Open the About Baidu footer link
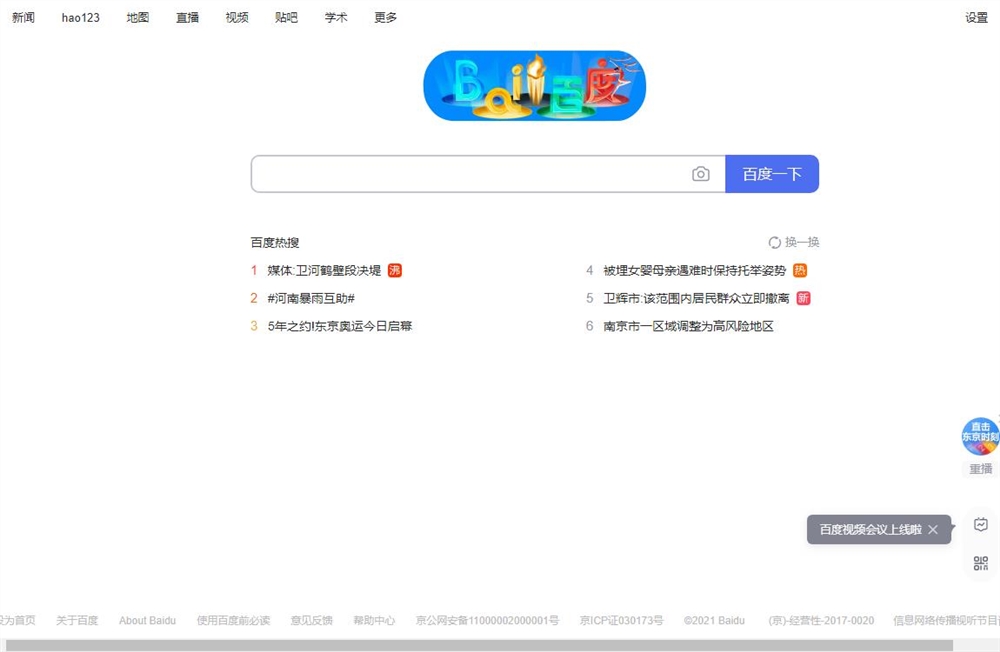Screen dimensions: 1000x652 [x=147, y=620]
